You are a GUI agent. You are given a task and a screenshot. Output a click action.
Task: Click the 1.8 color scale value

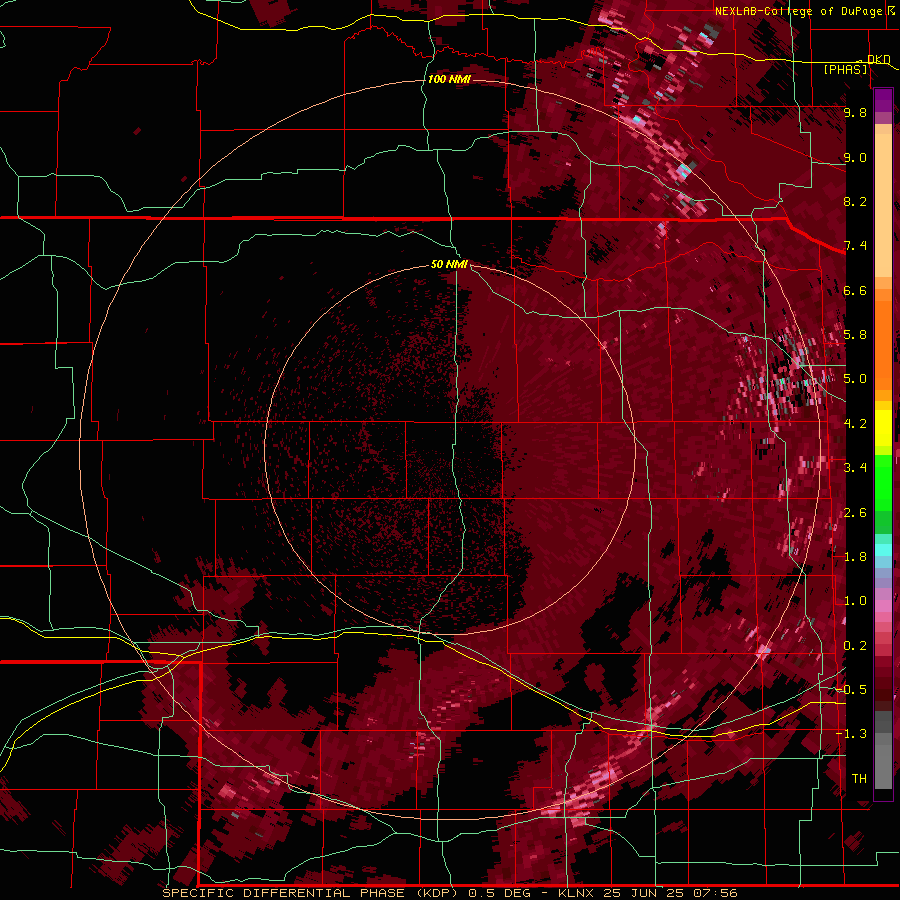coord(855,557)
